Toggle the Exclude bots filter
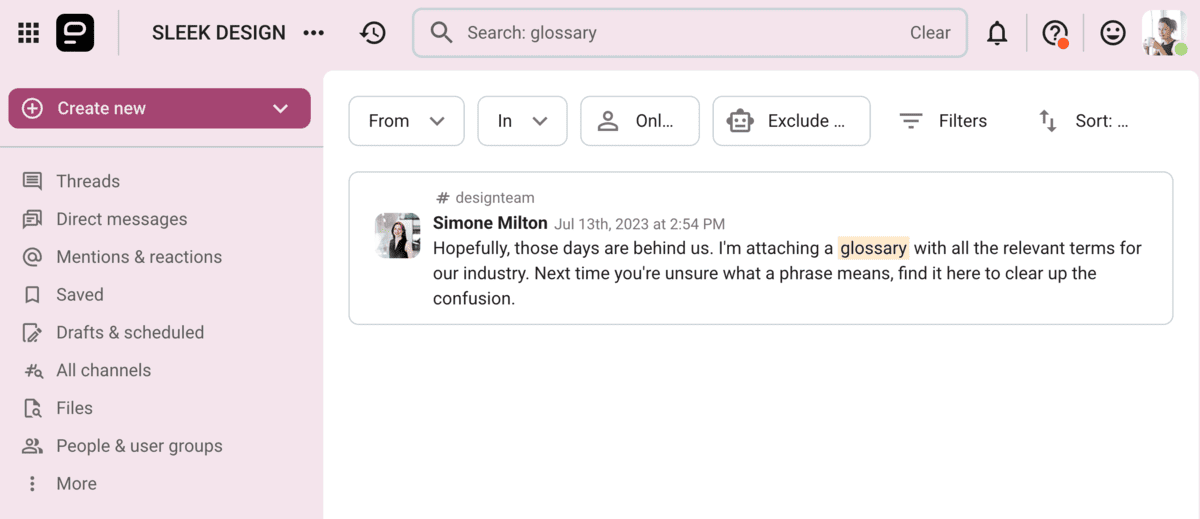The height and width of the screenshot is (519, 1200). pos(791,121)
